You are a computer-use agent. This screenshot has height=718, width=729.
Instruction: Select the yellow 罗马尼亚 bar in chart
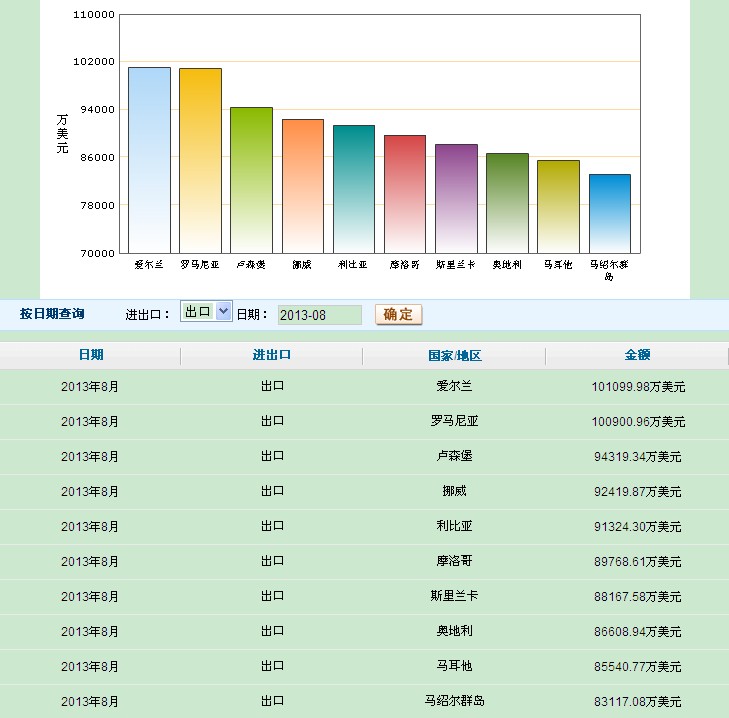pos(200,160)
